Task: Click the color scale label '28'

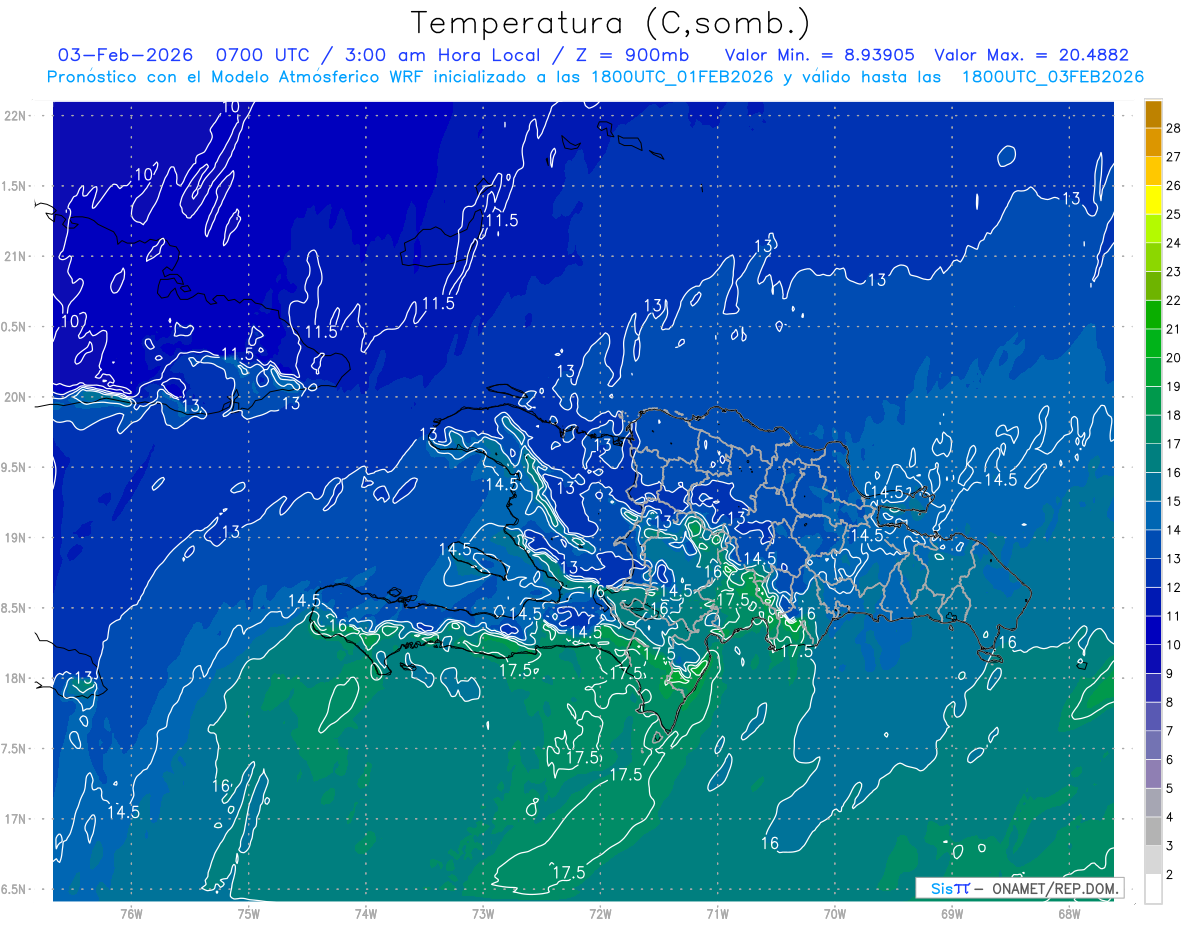Action: coord(1174,128)
